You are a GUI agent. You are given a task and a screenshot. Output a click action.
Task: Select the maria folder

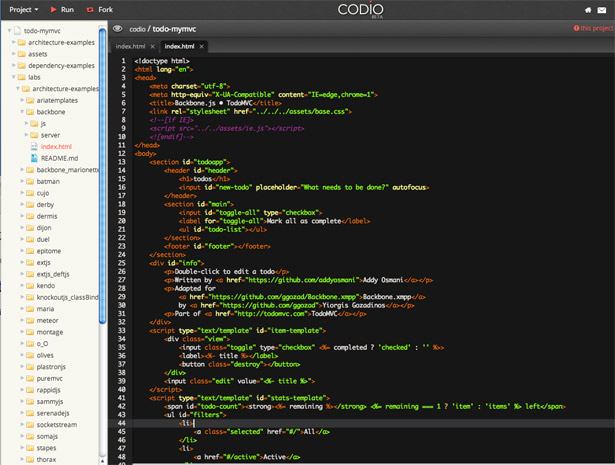(45, 309)
